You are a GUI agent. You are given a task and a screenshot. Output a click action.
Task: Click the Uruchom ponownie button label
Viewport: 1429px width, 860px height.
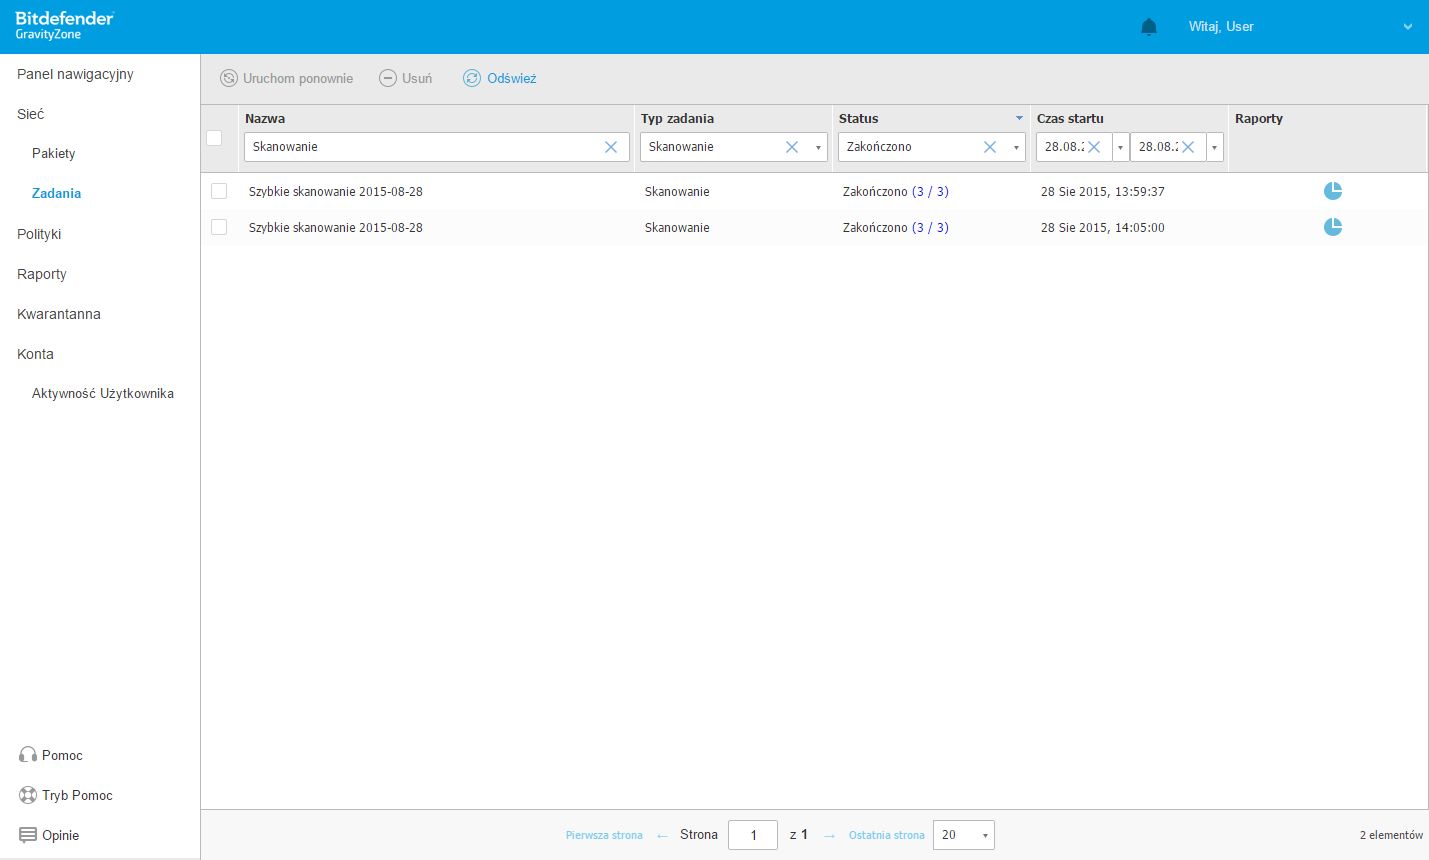pos(298,78)
